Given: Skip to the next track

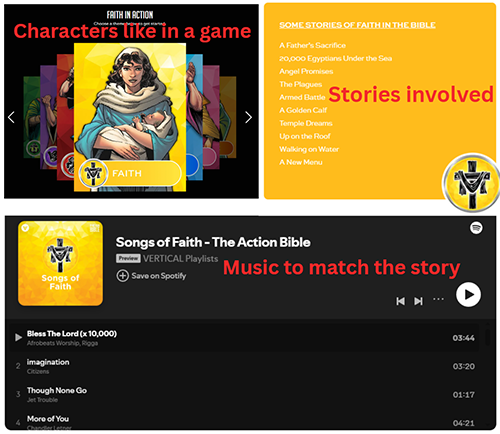Looking at the screenshot, I should (418, 301).
